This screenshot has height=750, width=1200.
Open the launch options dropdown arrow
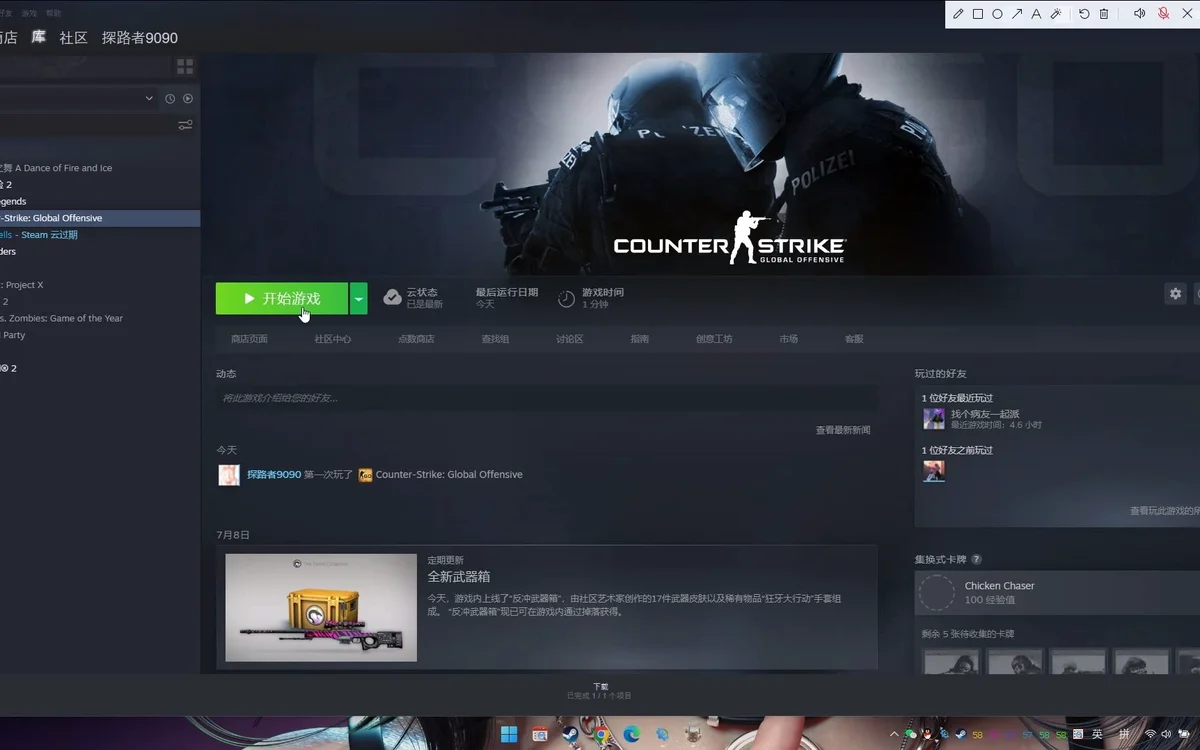click(x=359, y=298)
